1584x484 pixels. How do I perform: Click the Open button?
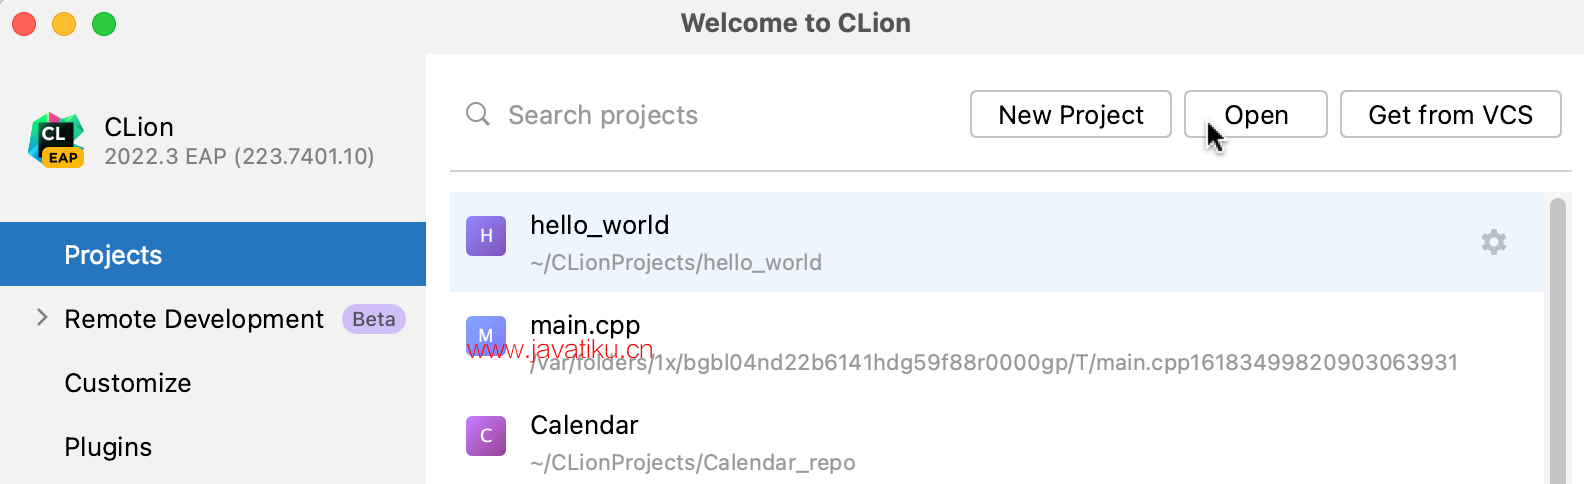pos(1256,115)
